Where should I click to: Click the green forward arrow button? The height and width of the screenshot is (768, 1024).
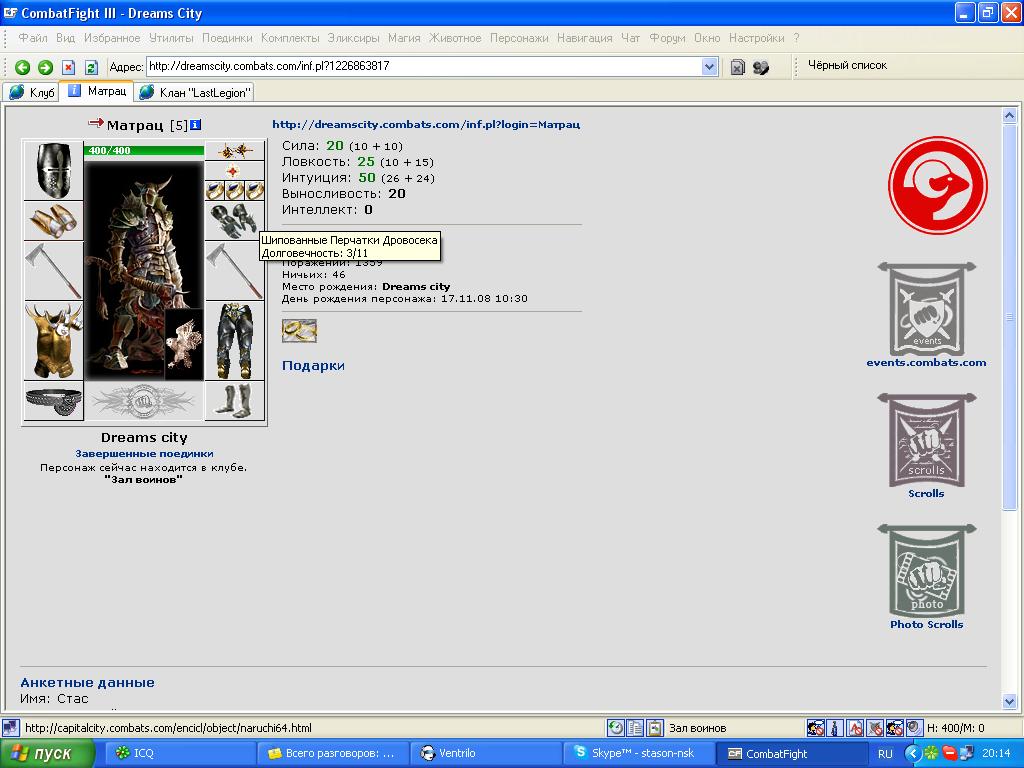pos(45,67)
